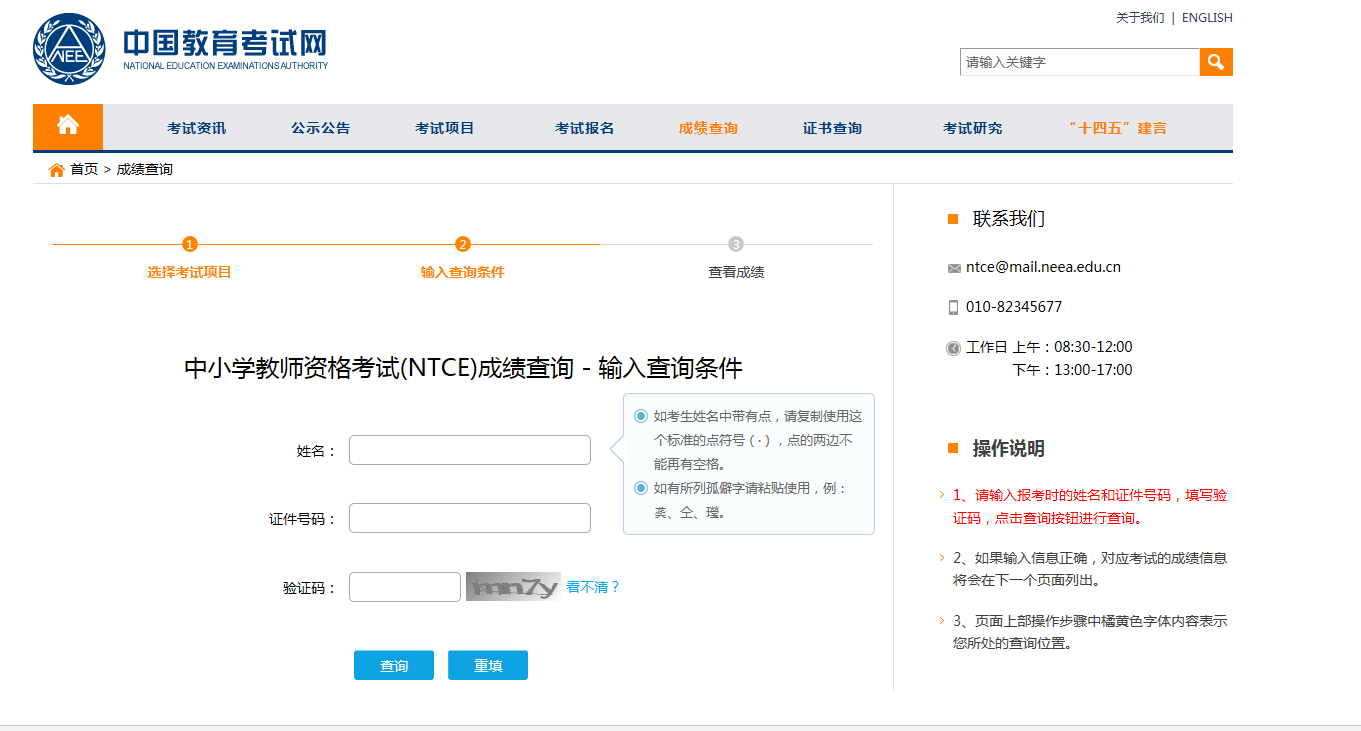Viewport: 1361px width, 731px height.
Task: Click the captcha image to refresh
Action: click(512, 587)
